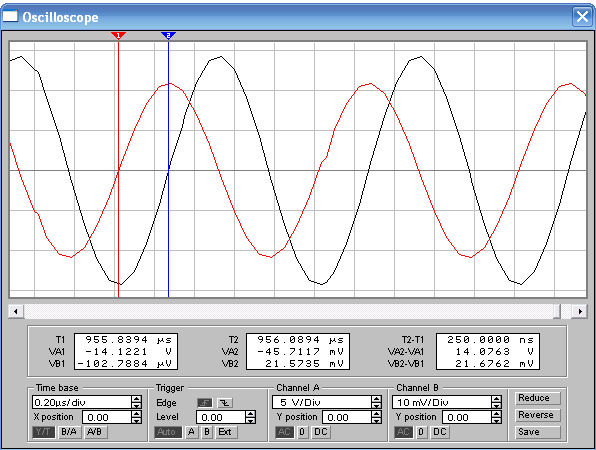Increase the time base with the up arrow
Image resolution: width=596 pixels, height=450 pixels.
136,399
